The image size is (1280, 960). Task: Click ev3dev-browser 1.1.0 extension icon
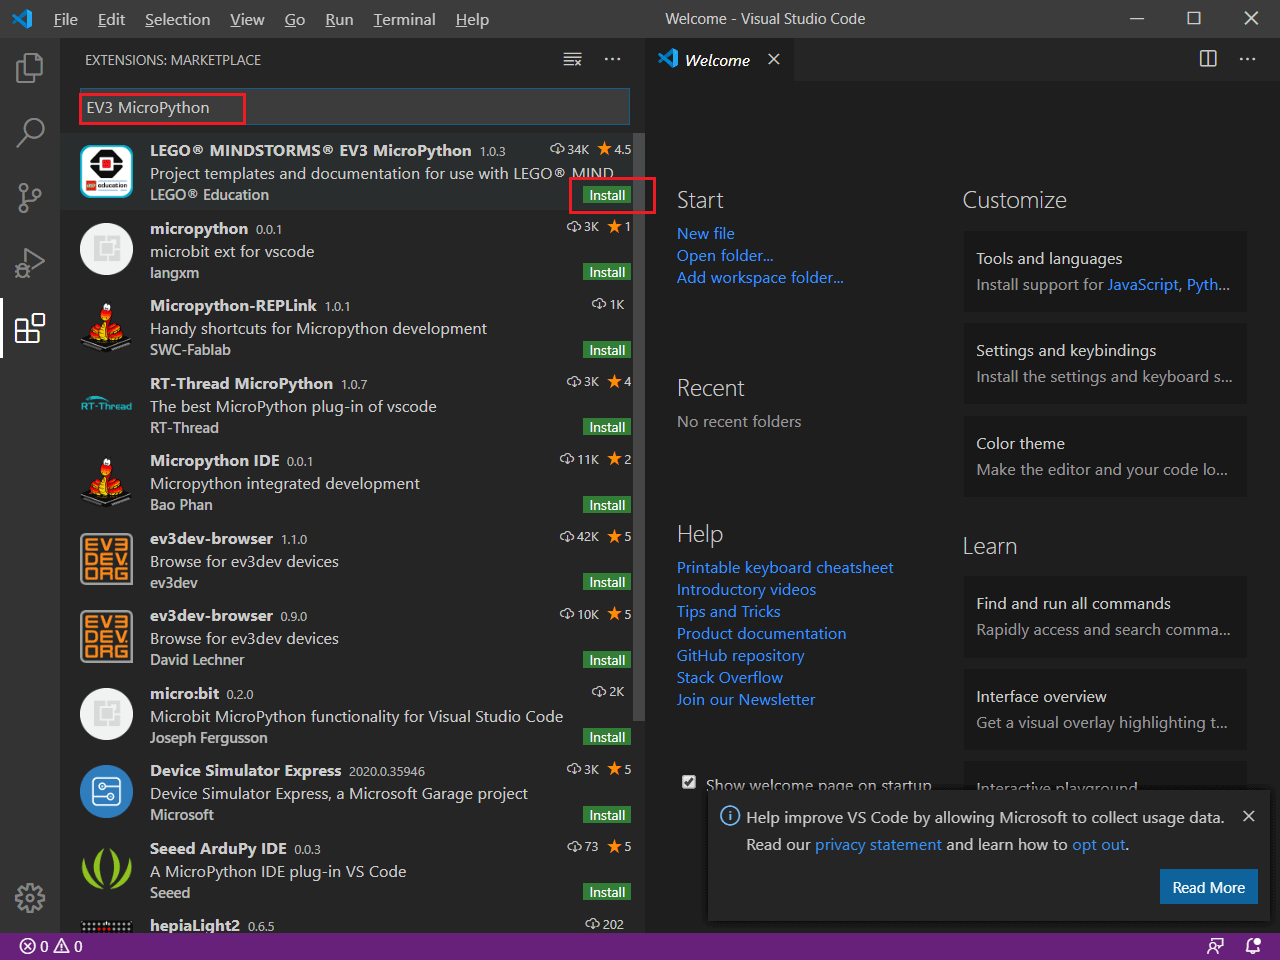[x=106, y=560]
